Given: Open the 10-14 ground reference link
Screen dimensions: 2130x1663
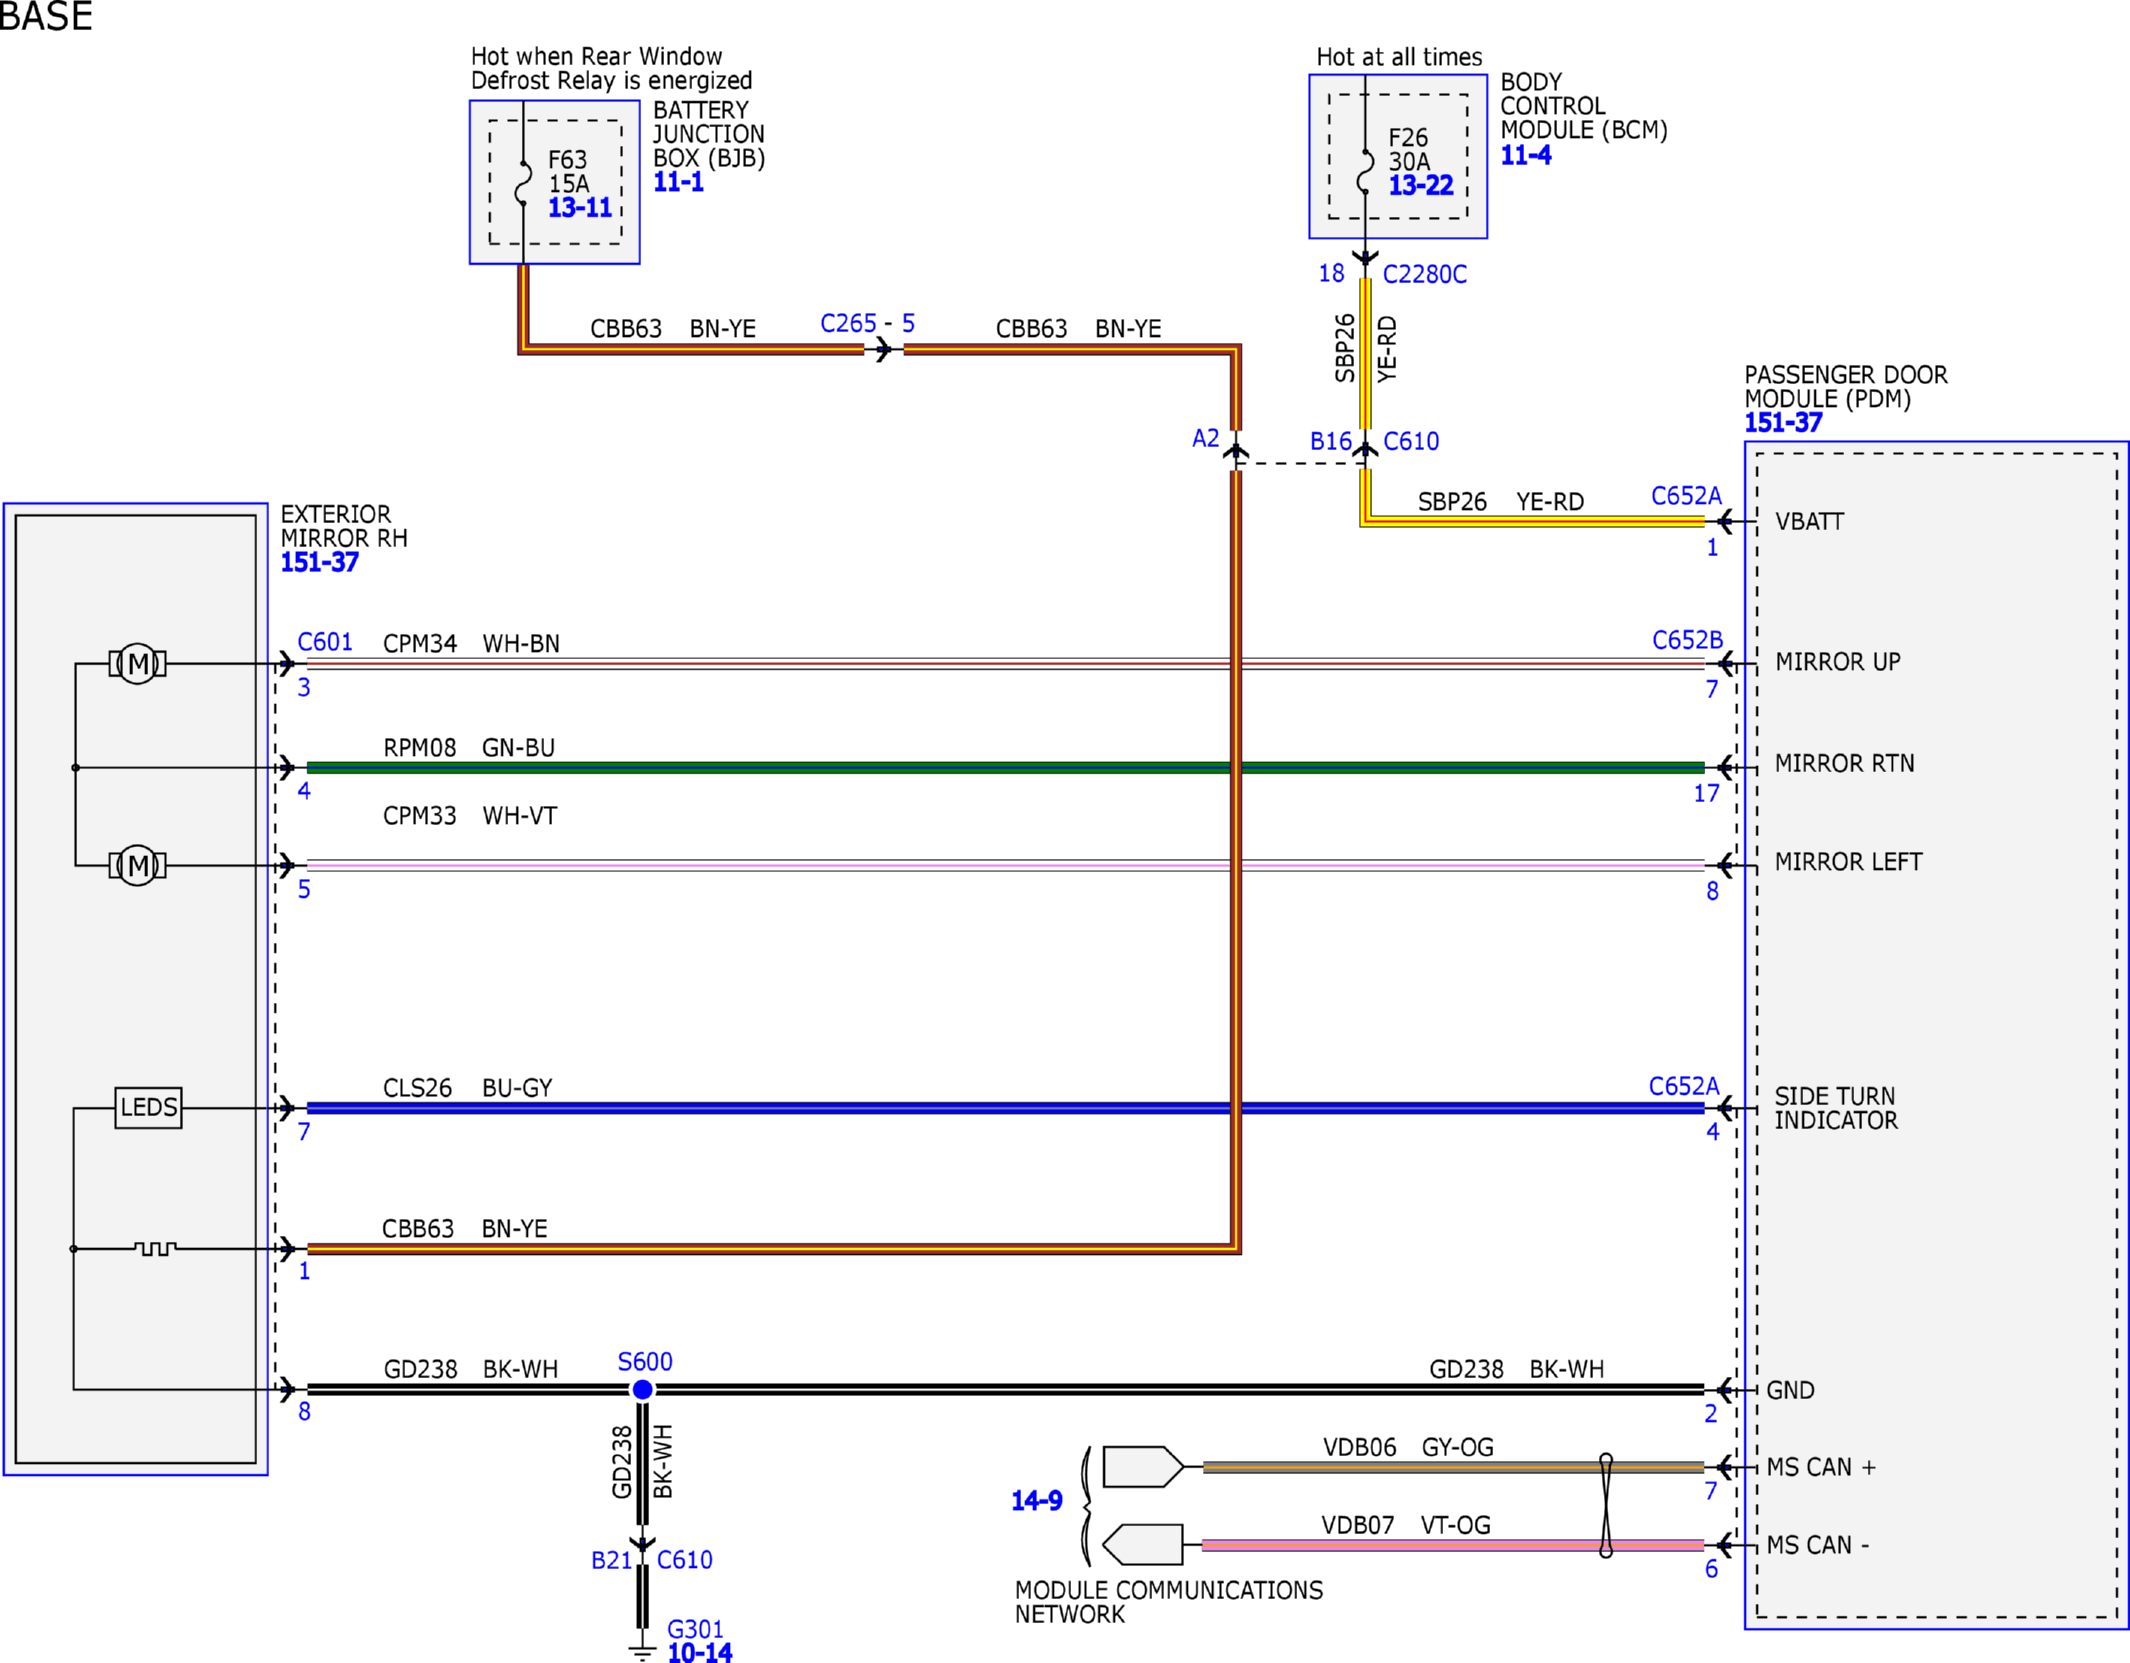Looking at the screenshot, I should click(700, 1652).
